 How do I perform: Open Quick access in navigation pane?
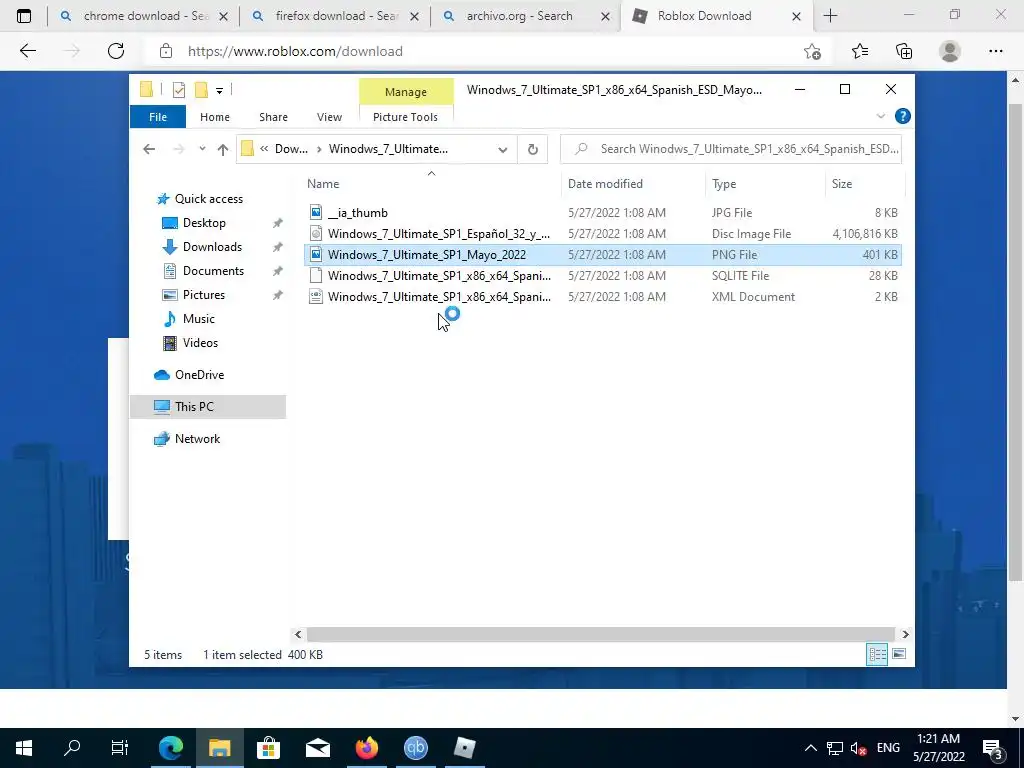[x=208, y=199]
